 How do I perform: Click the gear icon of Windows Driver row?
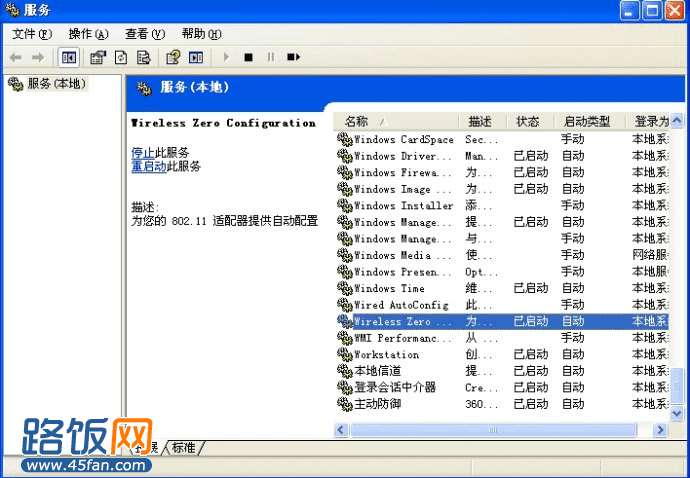(345, 156)
